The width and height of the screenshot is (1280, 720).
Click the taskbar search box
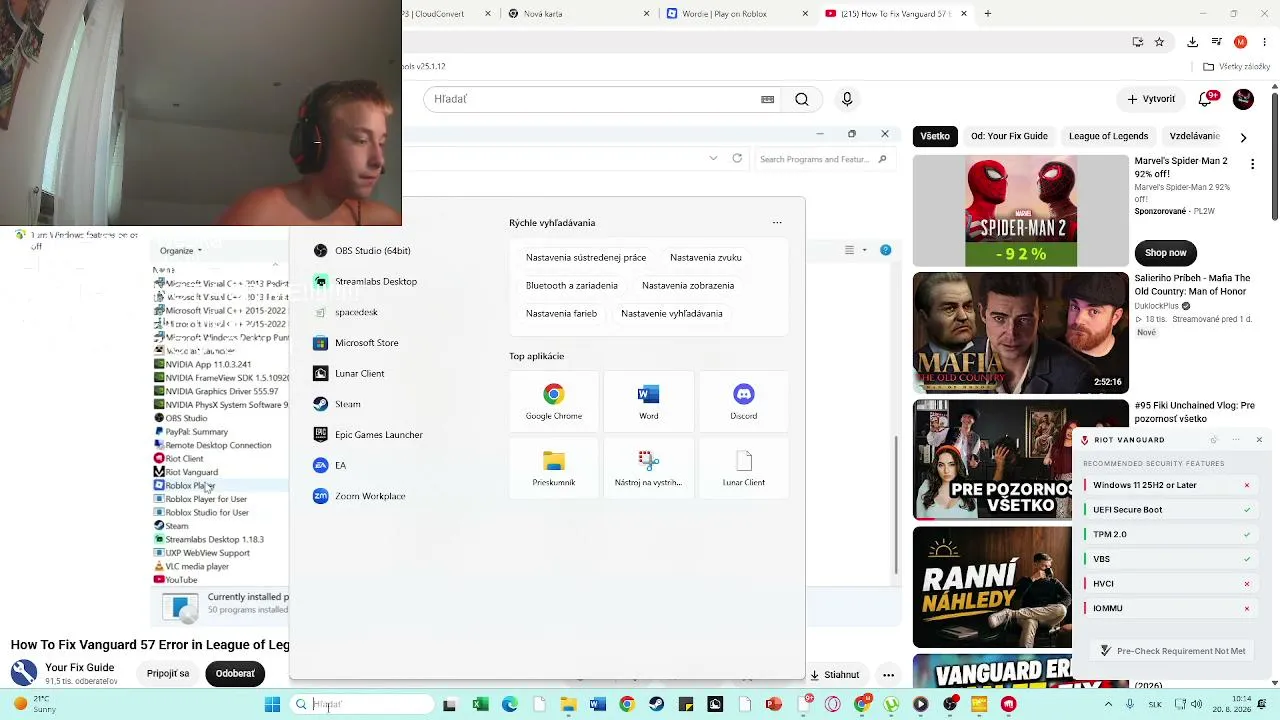[x=363, y=705]
